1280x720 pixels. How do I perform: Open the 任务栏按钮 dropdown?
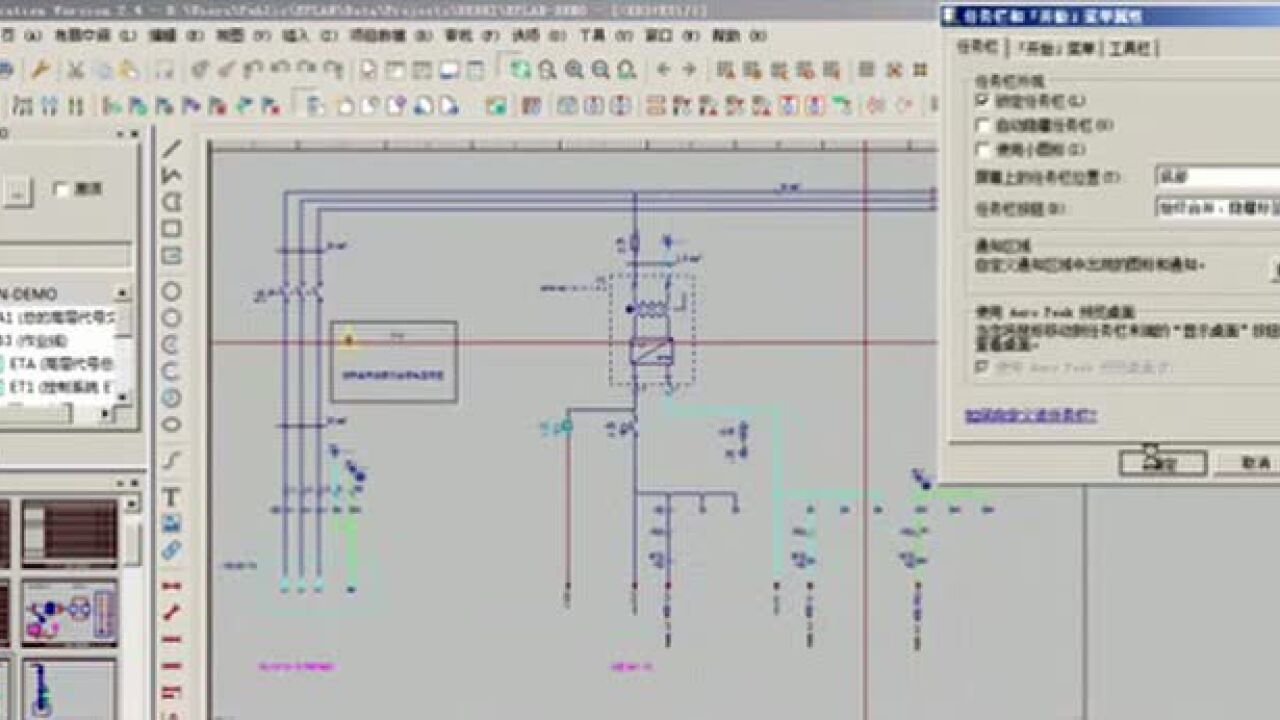[x=1200, y=207]
